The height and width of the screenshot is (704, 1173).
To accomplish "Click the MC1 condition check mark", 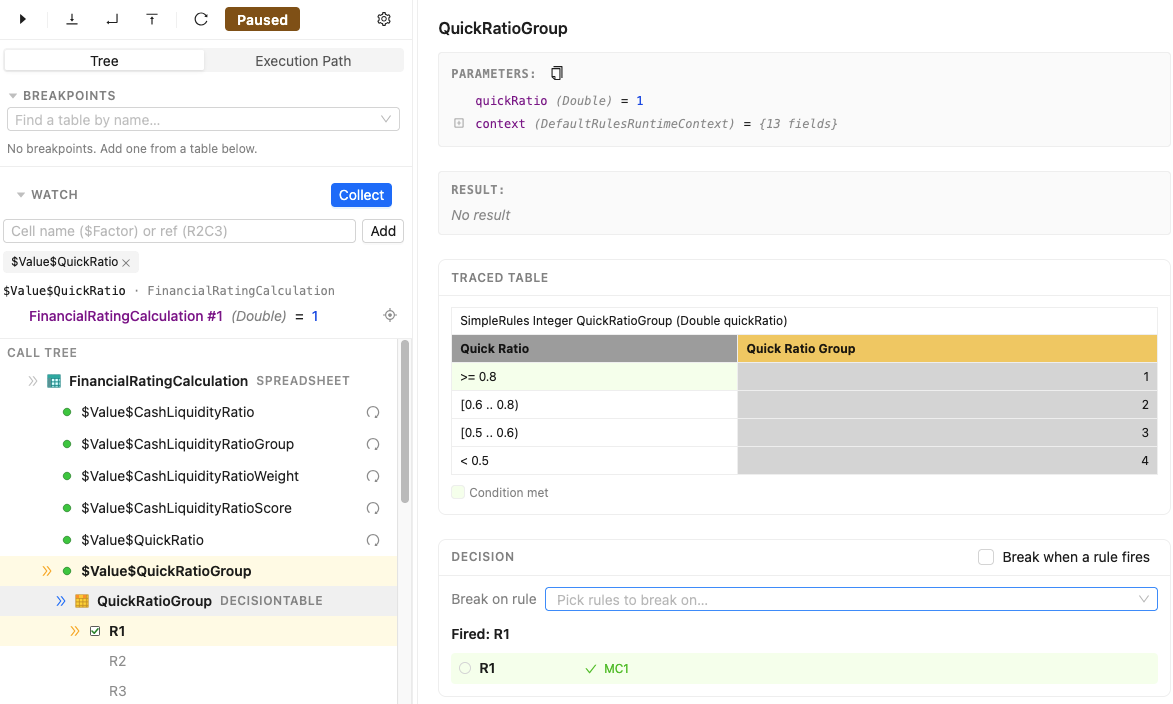I will pyautogui.click(x=591, y=669).
